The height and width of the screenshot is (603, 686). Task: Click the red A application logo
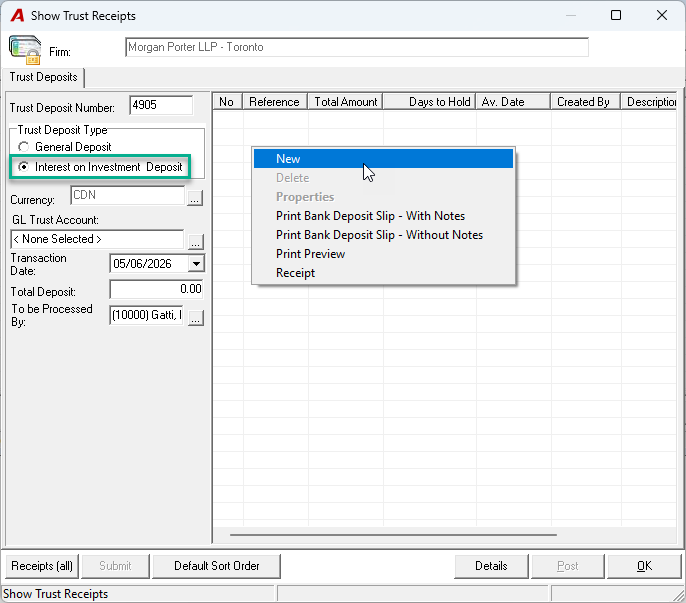pyautogui.click(x=18, y=16)
